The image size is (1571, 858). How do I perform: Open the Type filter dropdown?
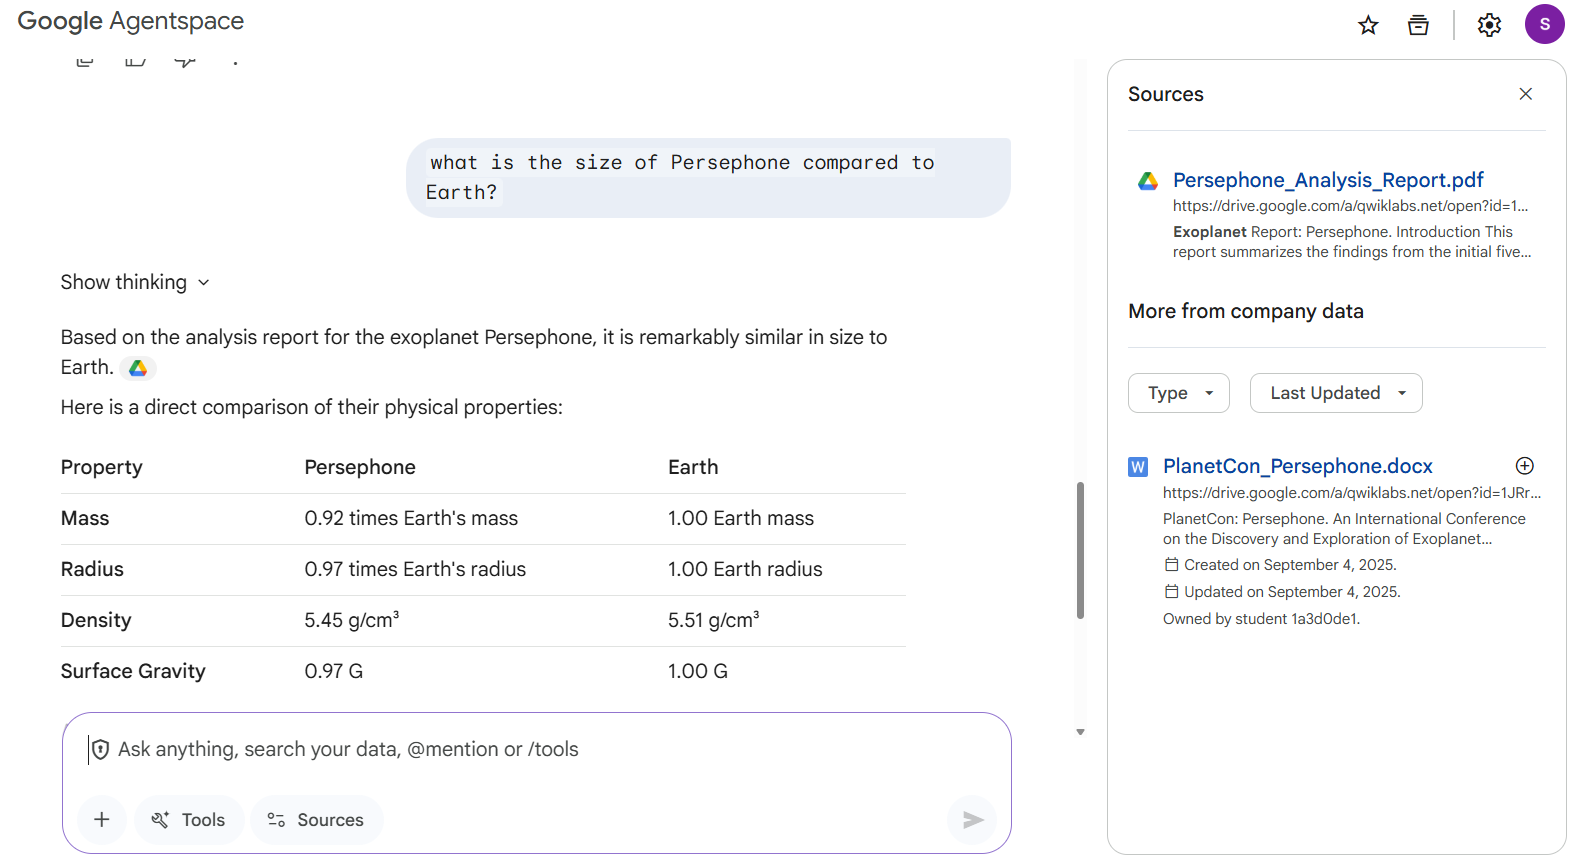point(1179,393)
